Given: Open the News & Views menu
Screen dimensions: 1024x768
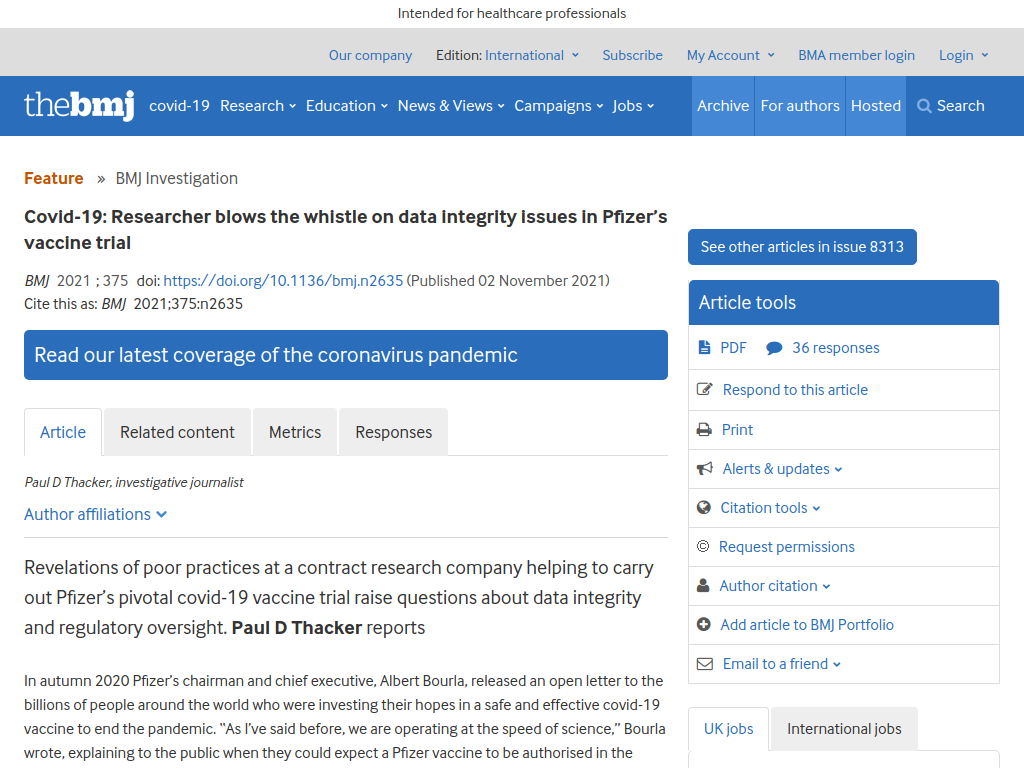Looking at the screenshot, I should 451,106.
